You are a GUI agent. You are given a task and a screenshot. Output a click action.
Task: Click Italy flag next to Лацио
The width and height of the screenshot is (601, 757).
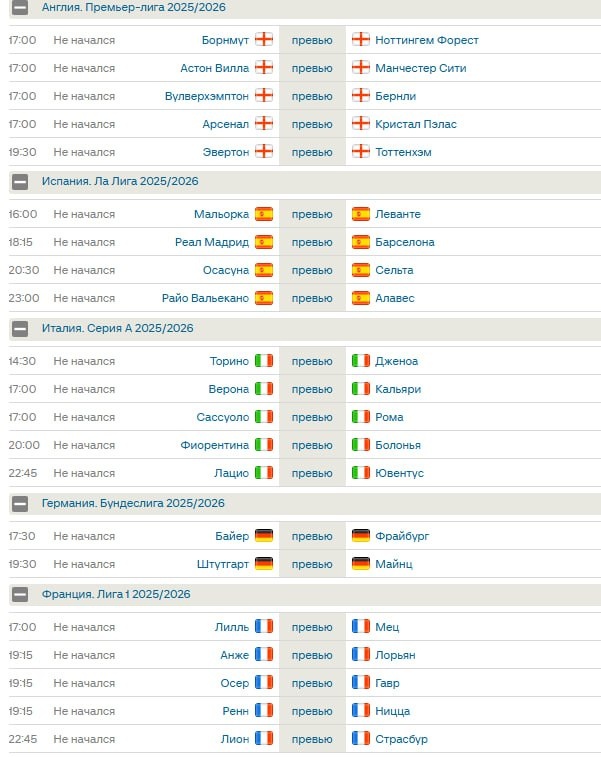(264, 473)
